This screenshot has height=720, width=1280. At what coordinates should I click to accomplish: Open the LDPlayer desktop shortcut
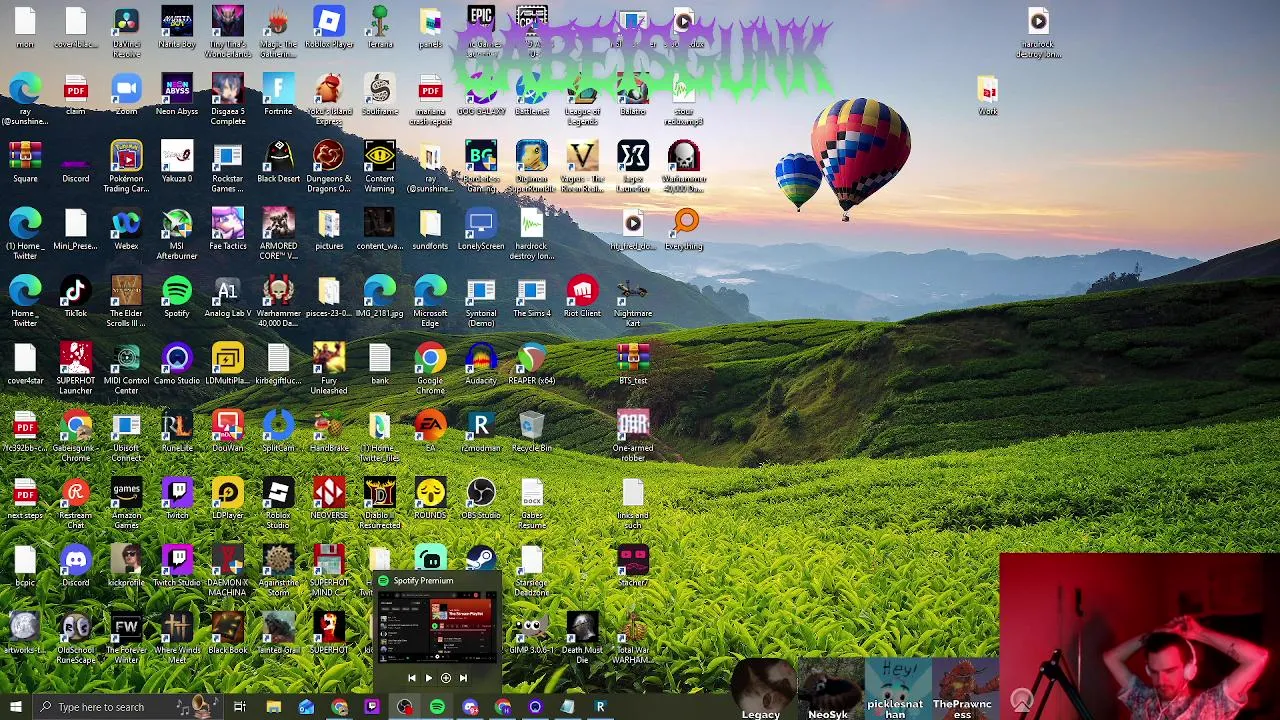228,499
